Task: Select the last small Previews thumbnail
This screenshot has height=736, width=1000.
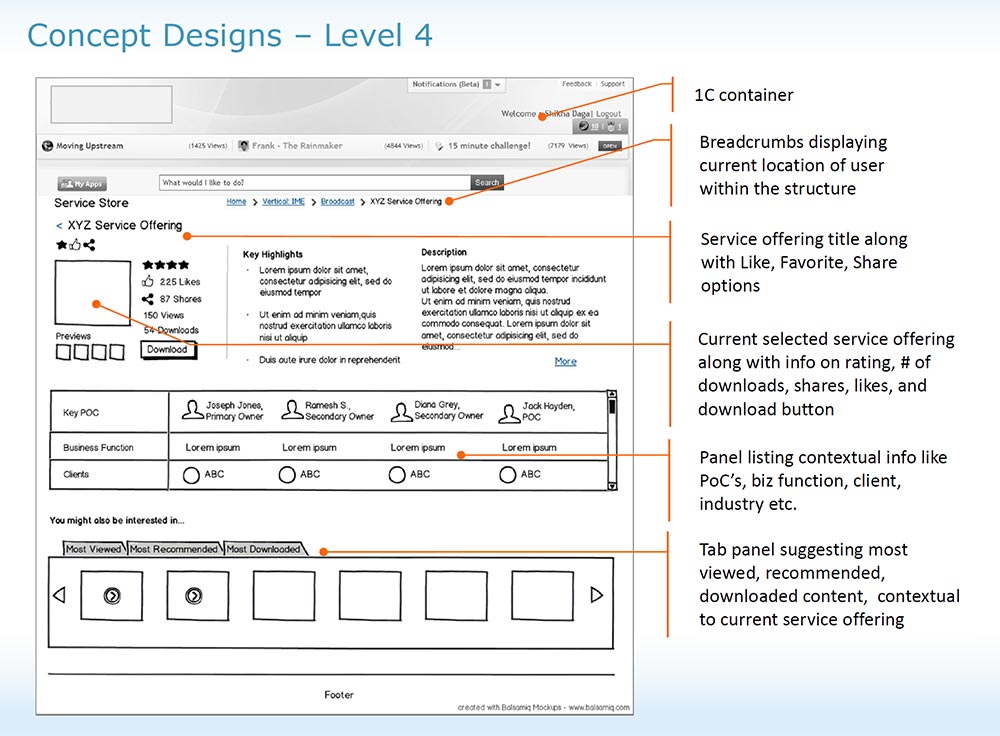Action: click(x=117, y=352)
